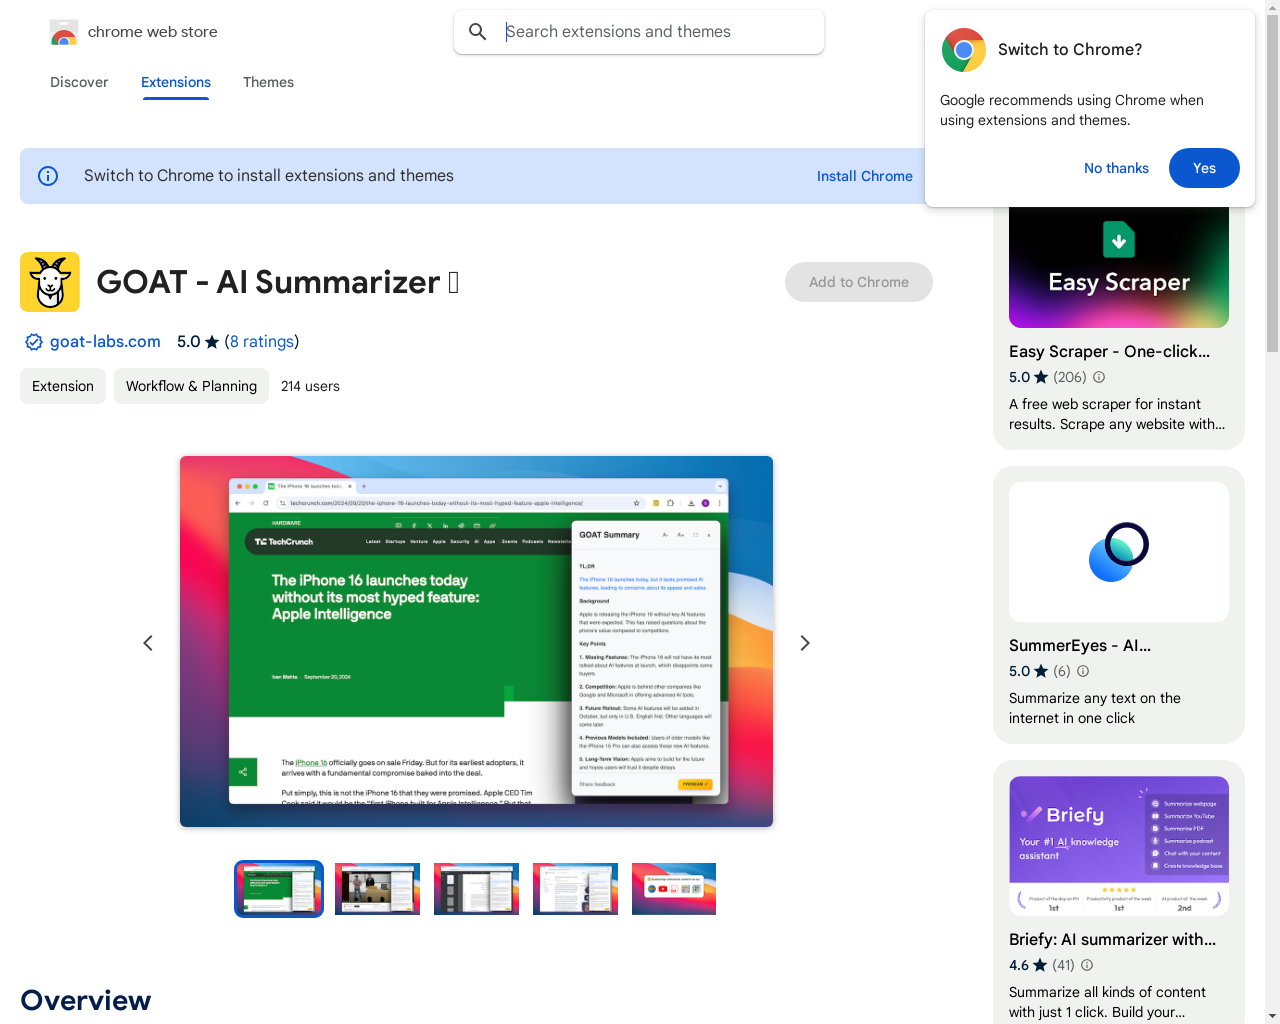Show next screenshot with right arrow
The width and height of the screenshot is (1280, 1024).
click(805, 643)
